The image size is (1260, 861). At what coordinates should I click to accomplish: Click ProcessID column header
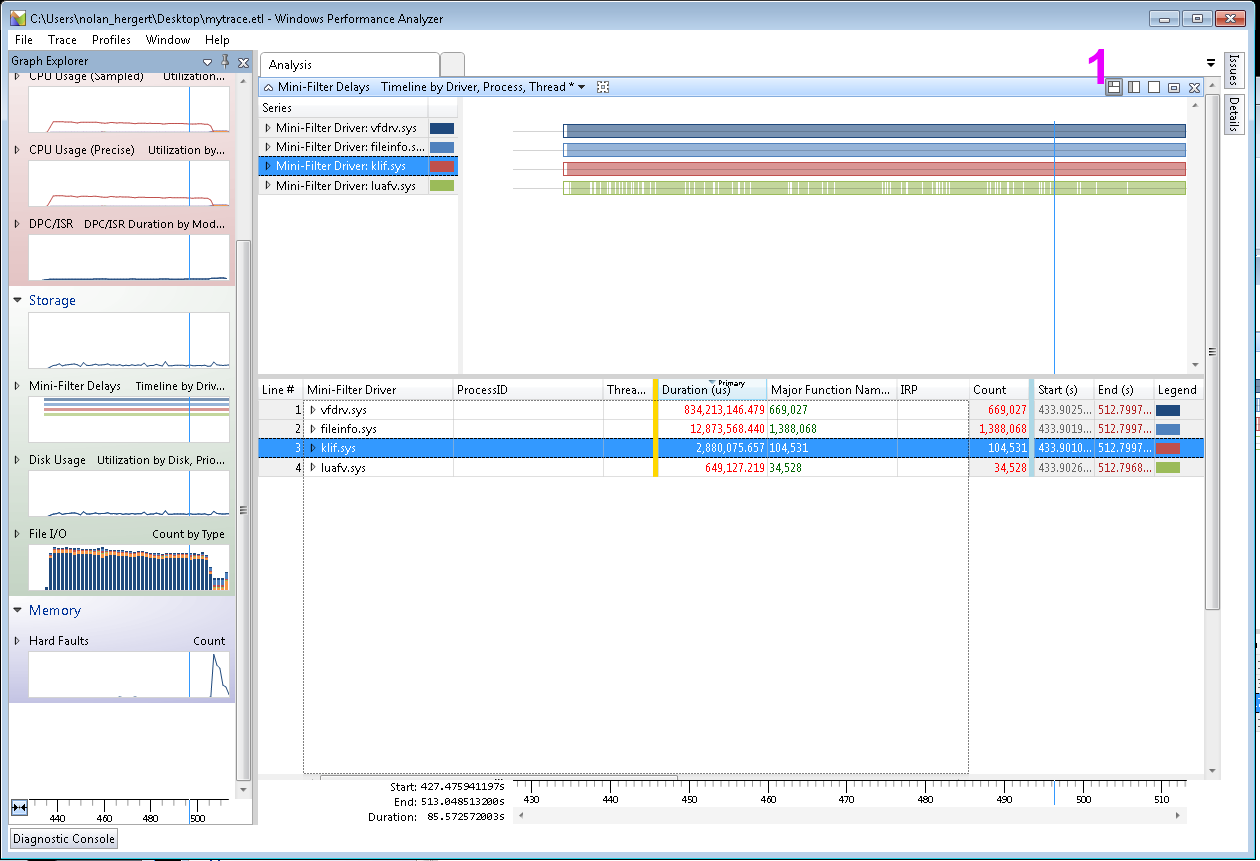tap(528, 390)
